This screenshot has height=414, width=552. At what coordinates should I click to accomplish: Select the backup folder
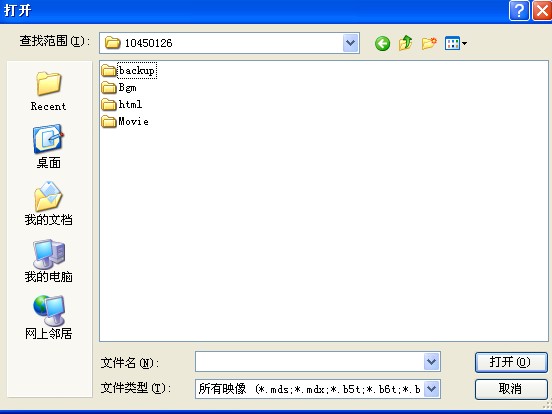128,70
